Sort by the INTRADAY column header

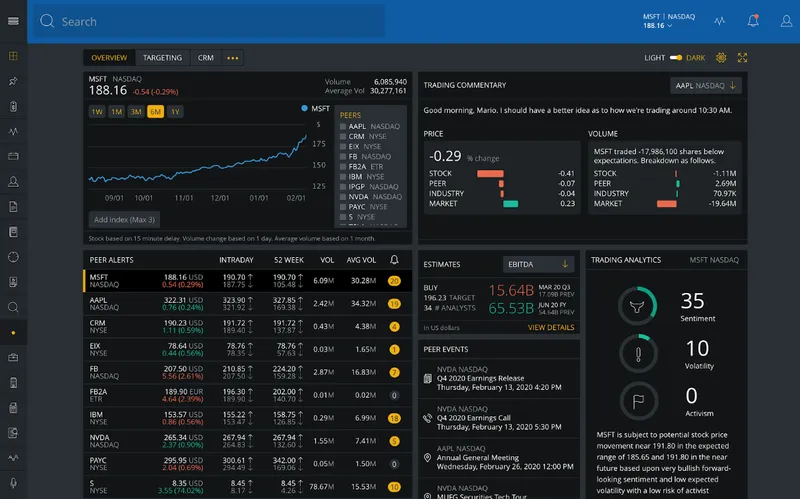pyautogui.click(x=236, y=260)
